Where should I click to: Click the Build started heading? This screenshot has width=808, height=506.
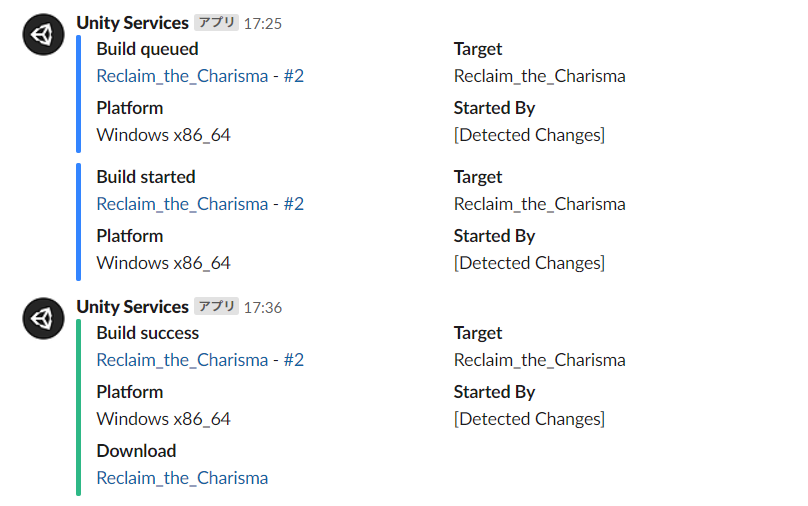click(146, 177)
